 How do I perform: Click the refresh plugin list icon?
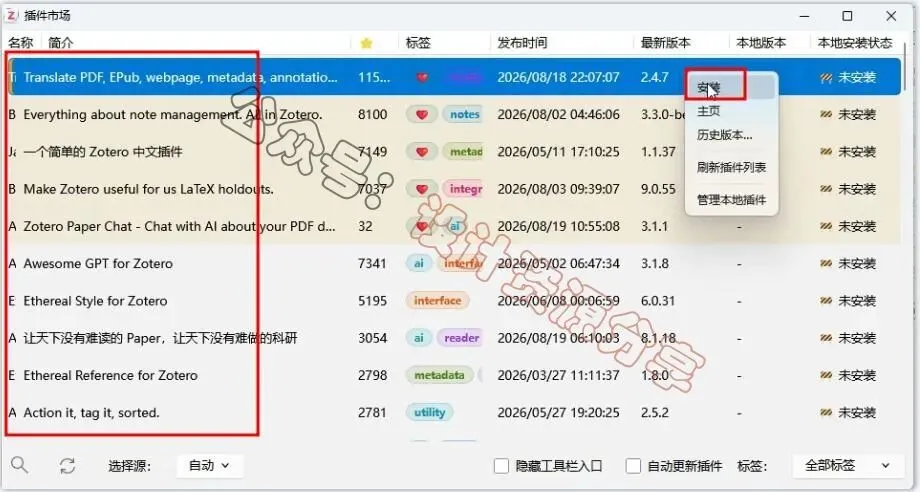tap(67, 466)
